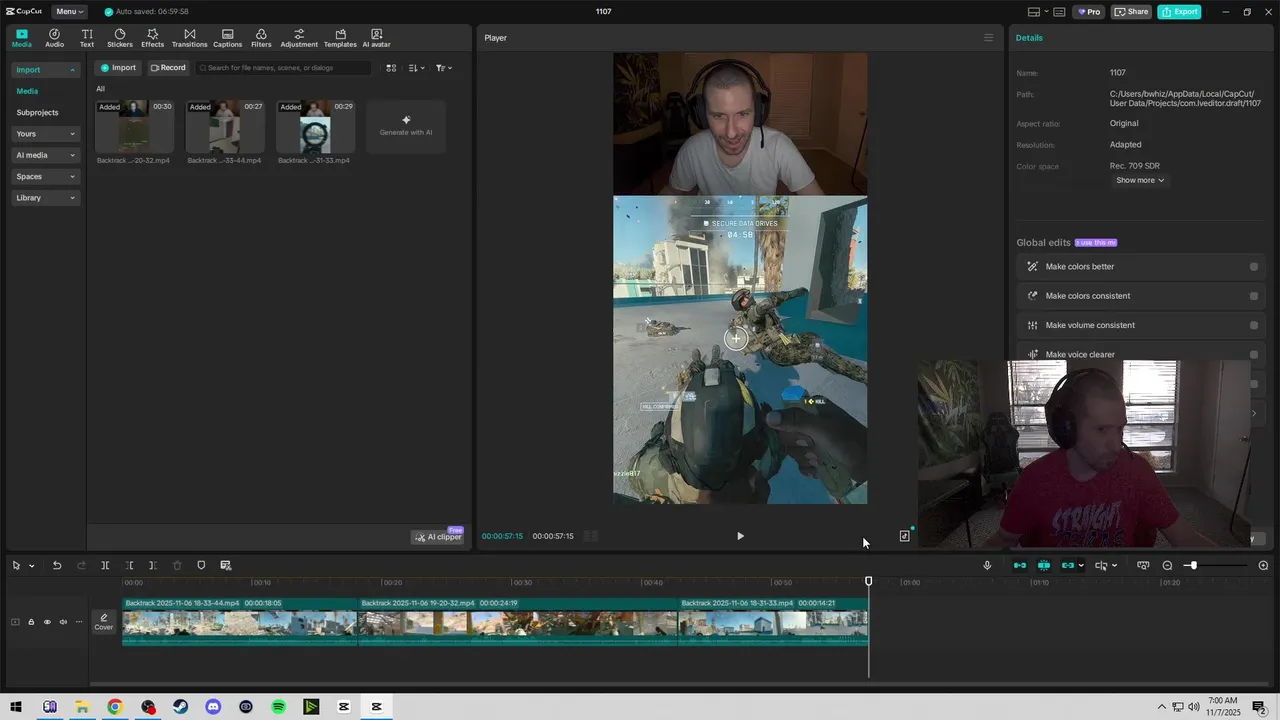Click the player ratio/fullscreen icon
This screenshot has width=1280, height=720.
point(905,536)
